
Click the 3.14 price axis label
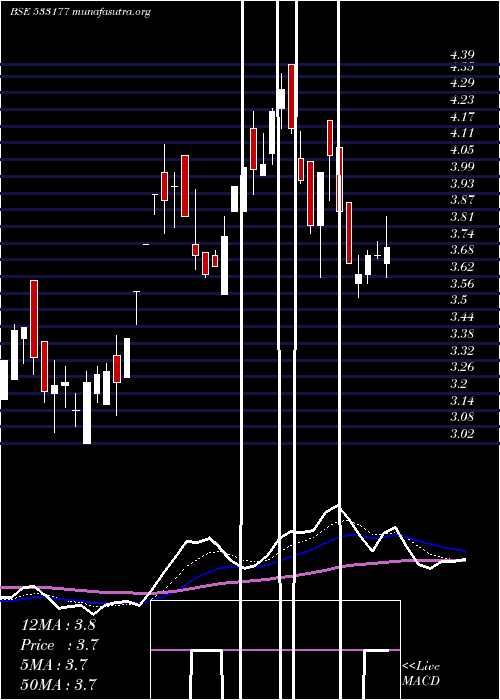click(462, 400)
